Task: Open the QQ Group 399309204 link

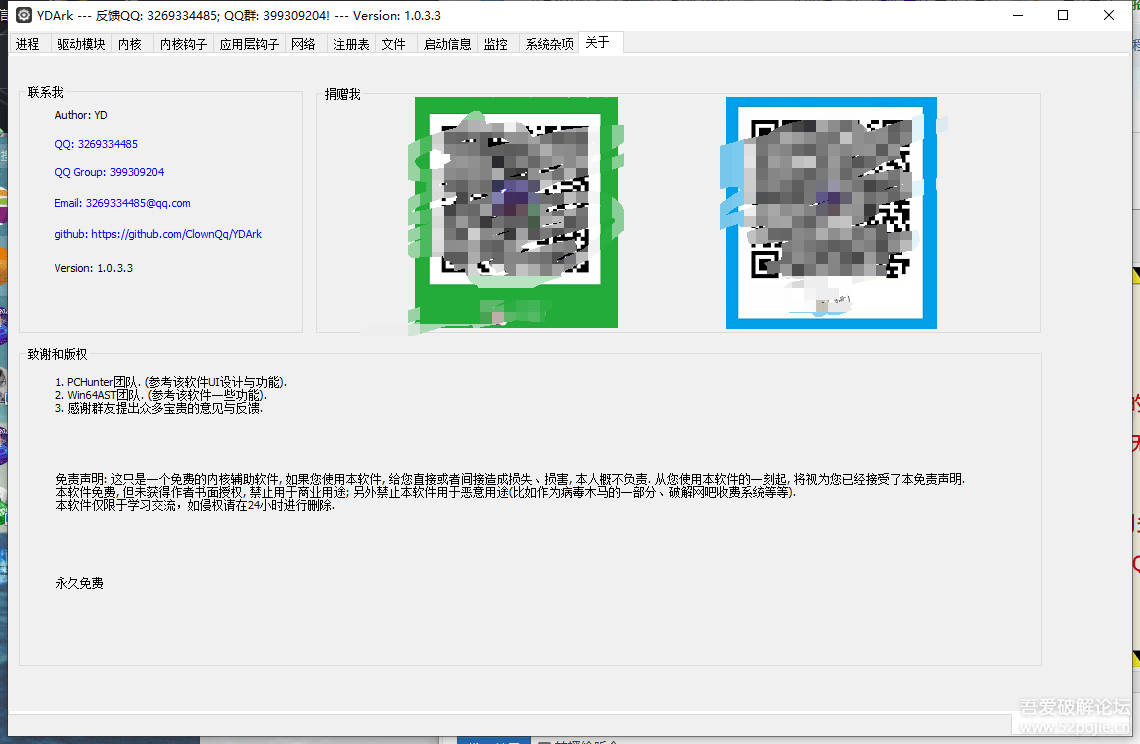Action: (x=109, y=172)
